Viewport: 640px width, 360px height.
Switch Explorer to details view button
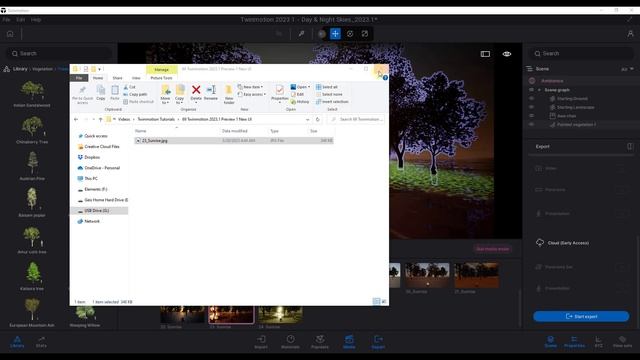(376, 301)
